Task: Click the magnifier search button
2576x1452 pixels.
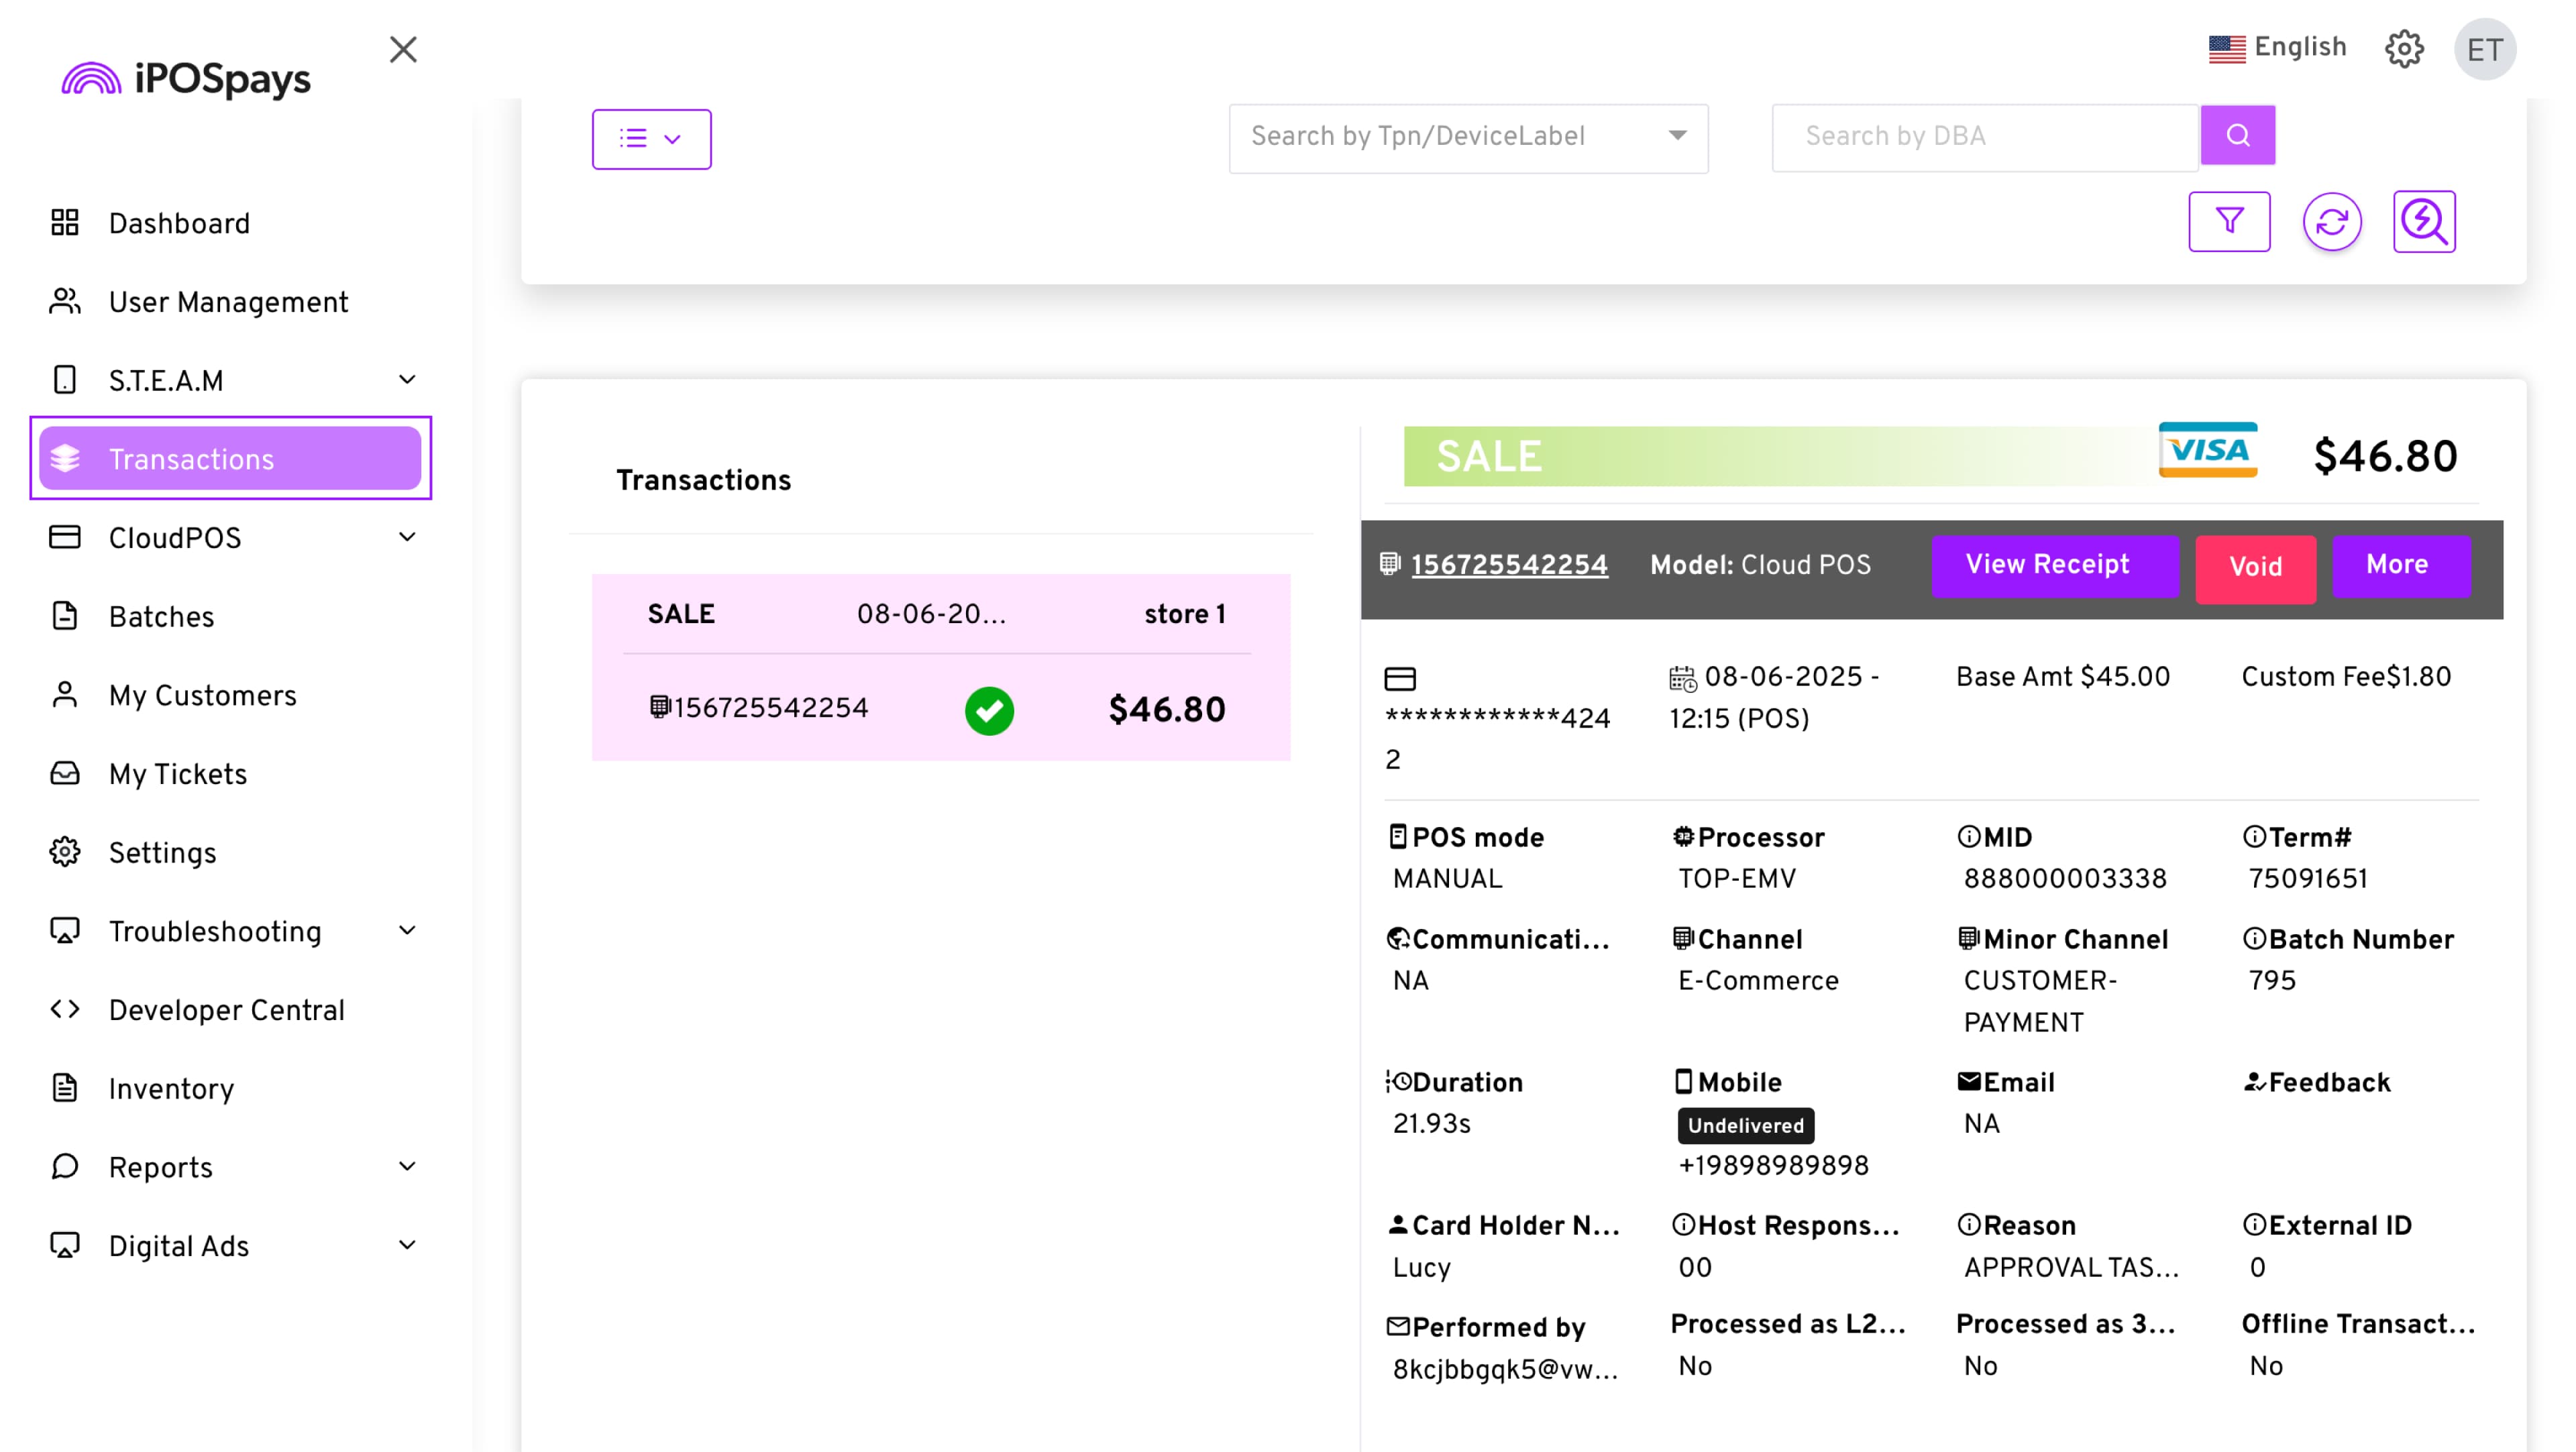Action: [2237, 135]
